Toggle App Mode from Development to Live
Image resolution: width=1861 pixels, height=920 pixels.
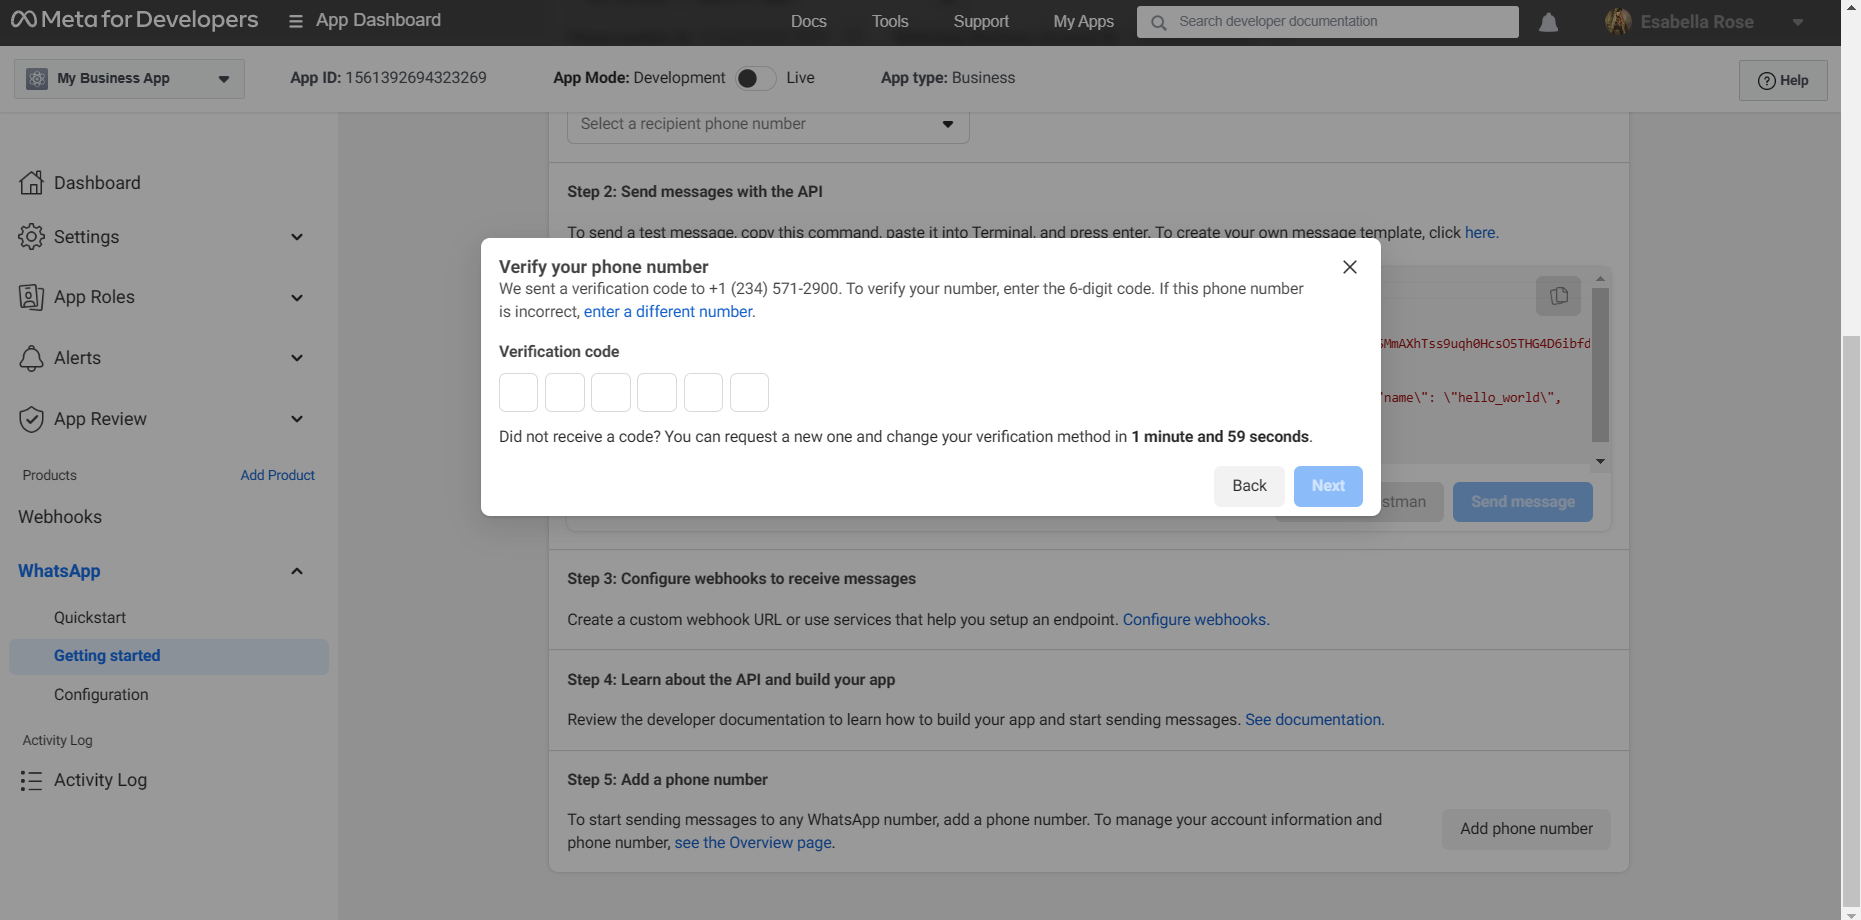[x=756, y=78]
